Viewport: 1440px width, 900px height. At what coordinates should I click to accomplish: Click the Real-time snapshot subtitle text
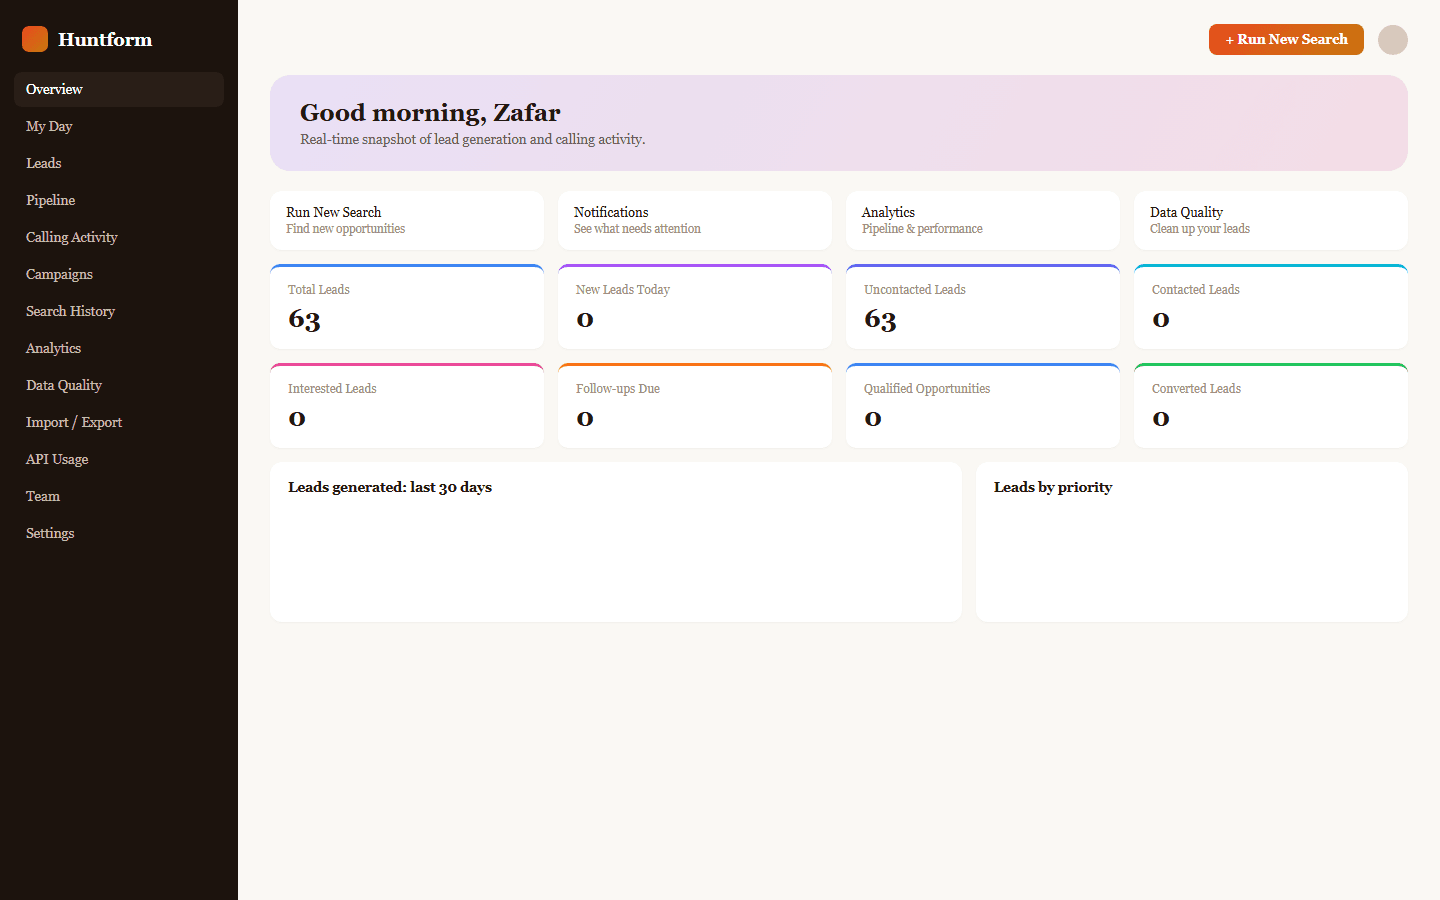tap(473, 139)
